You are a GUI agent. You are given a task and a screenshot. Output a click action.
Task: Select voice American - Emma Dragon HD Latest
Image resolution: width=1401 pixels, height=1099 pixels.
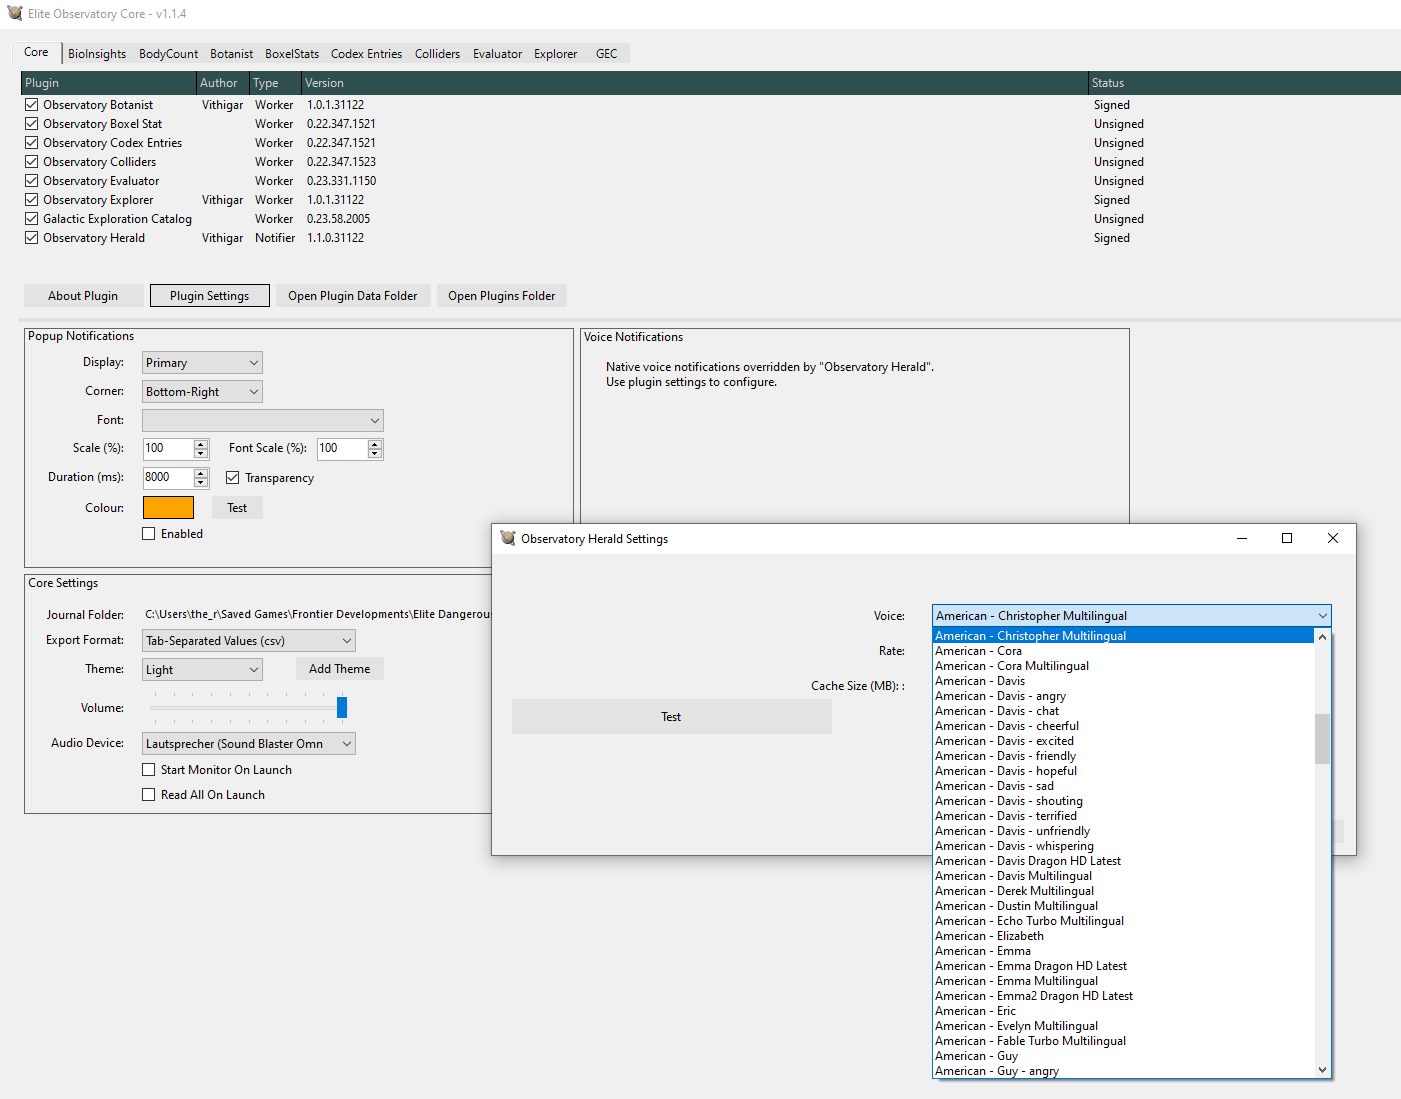click(x=1123, y=966)
